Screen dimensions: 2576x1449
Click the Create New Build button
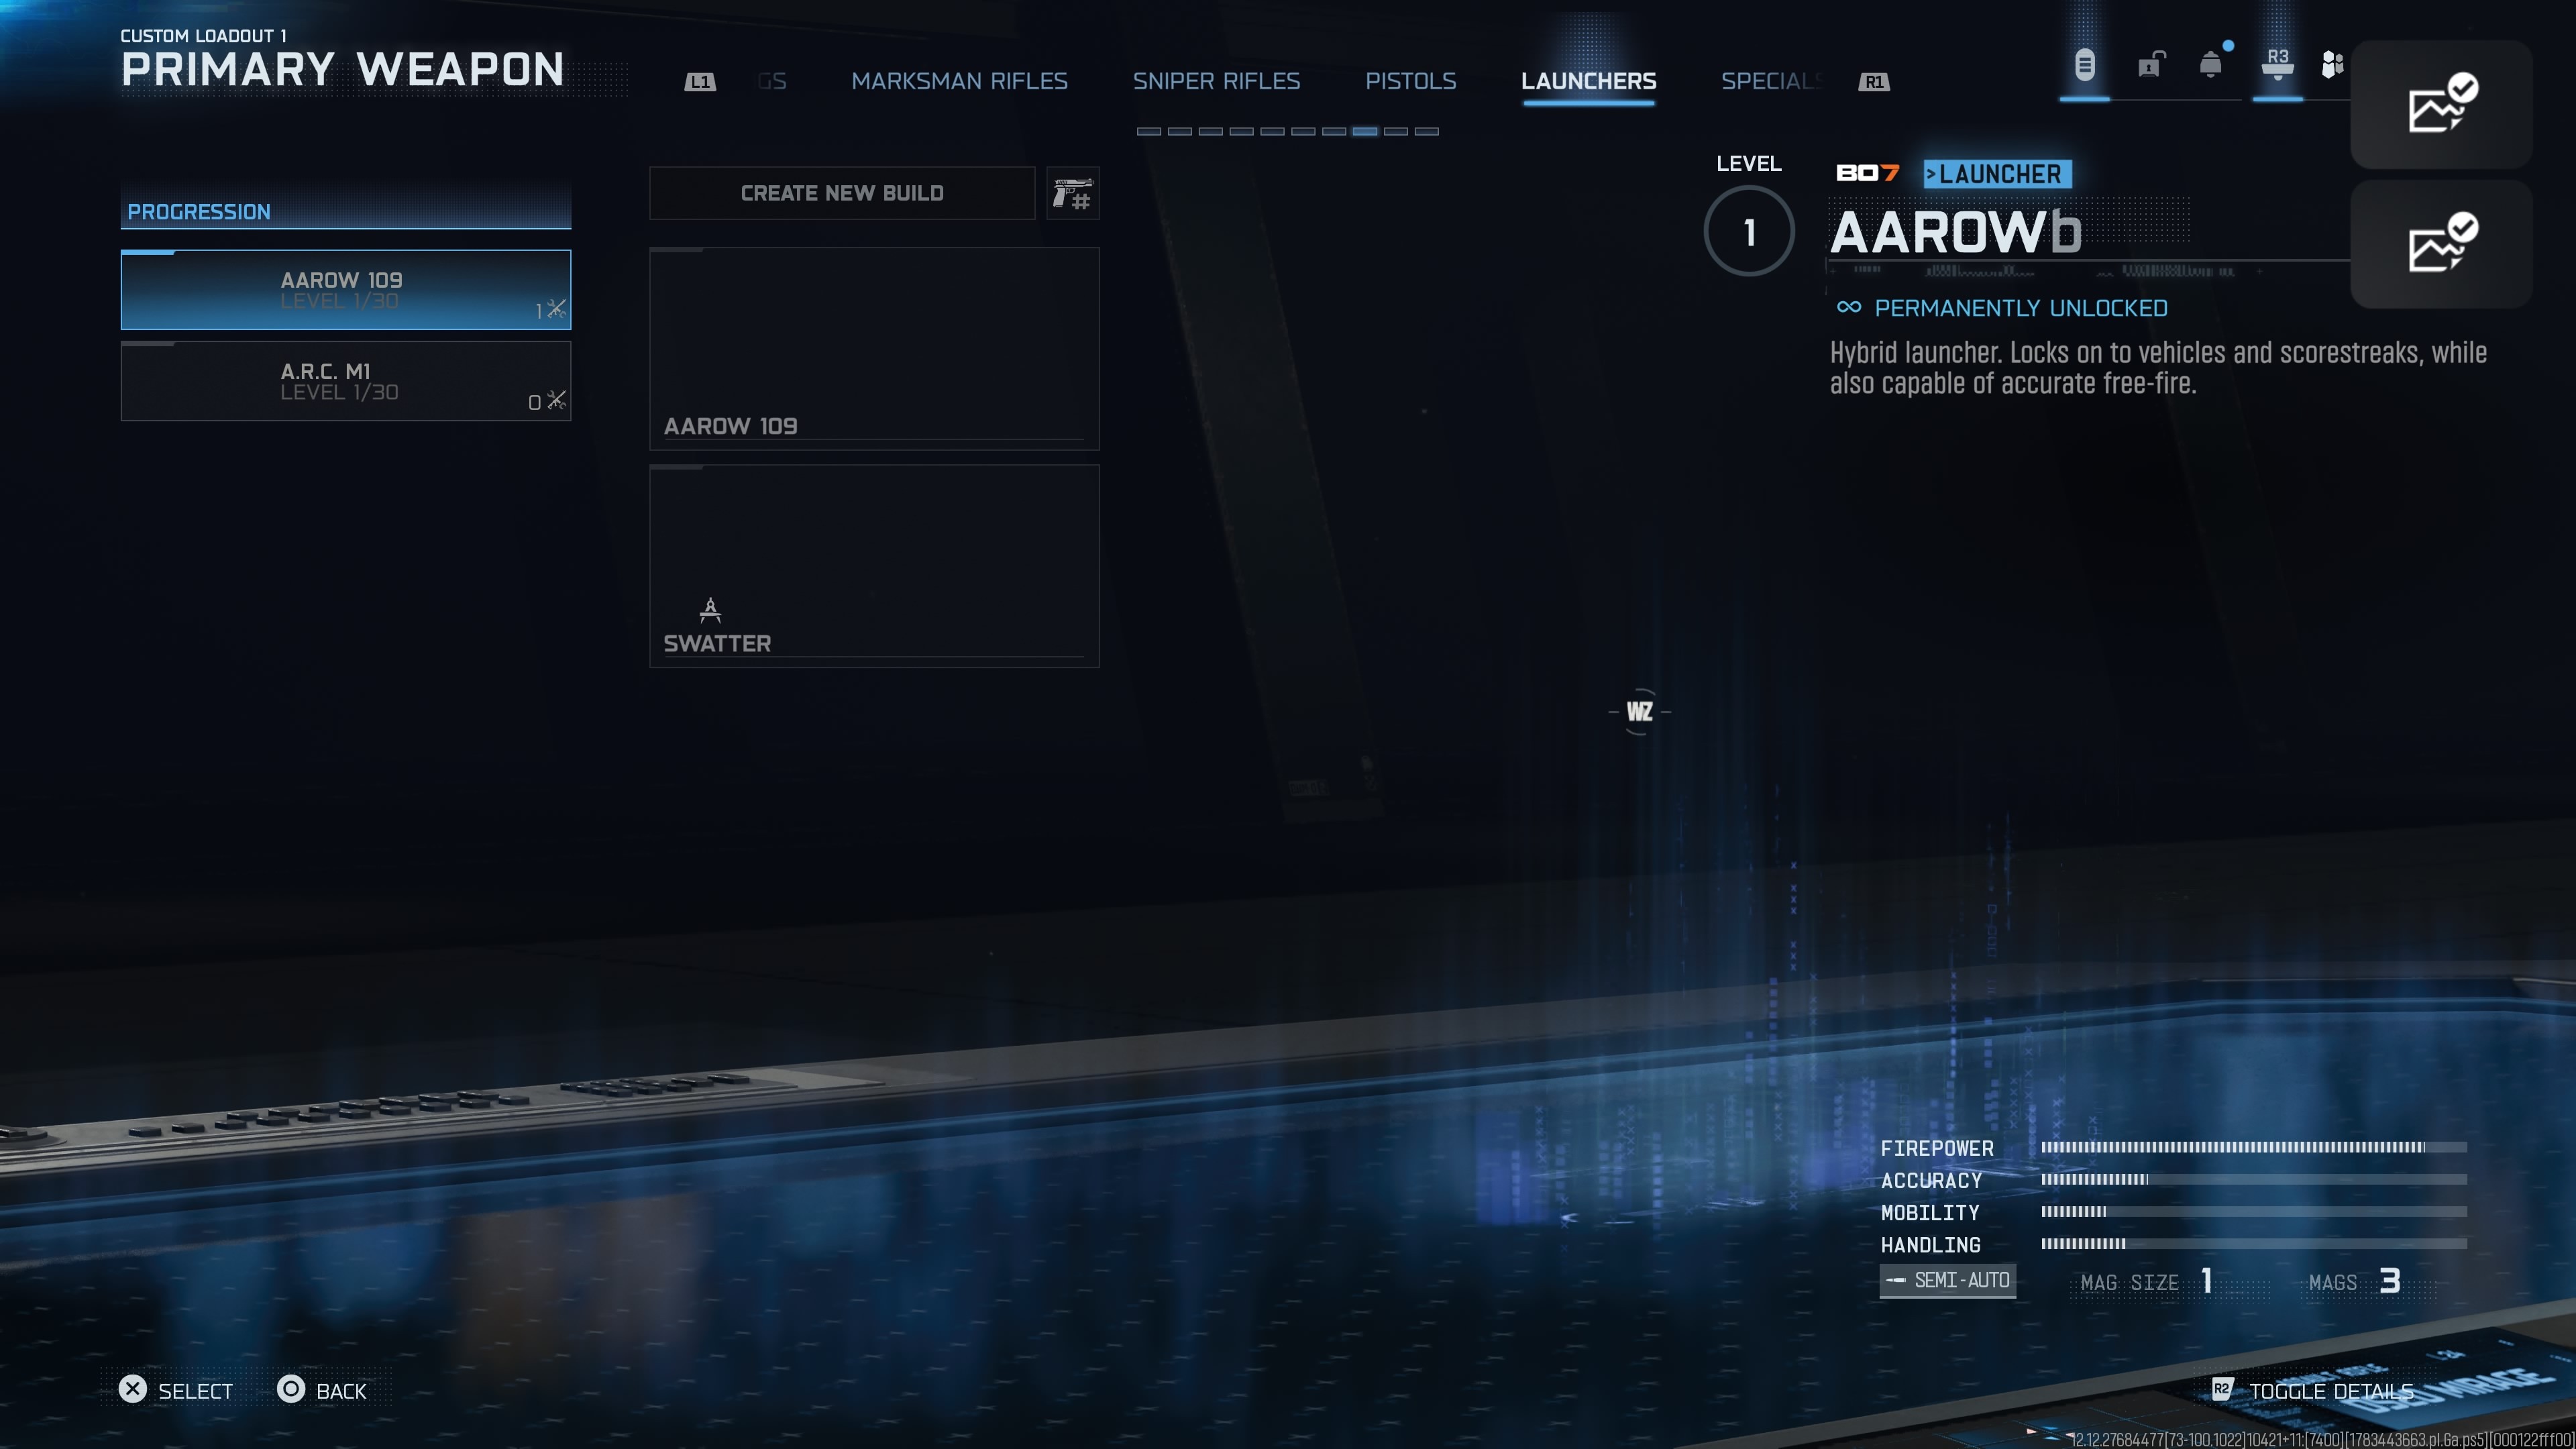coord(842,193)
